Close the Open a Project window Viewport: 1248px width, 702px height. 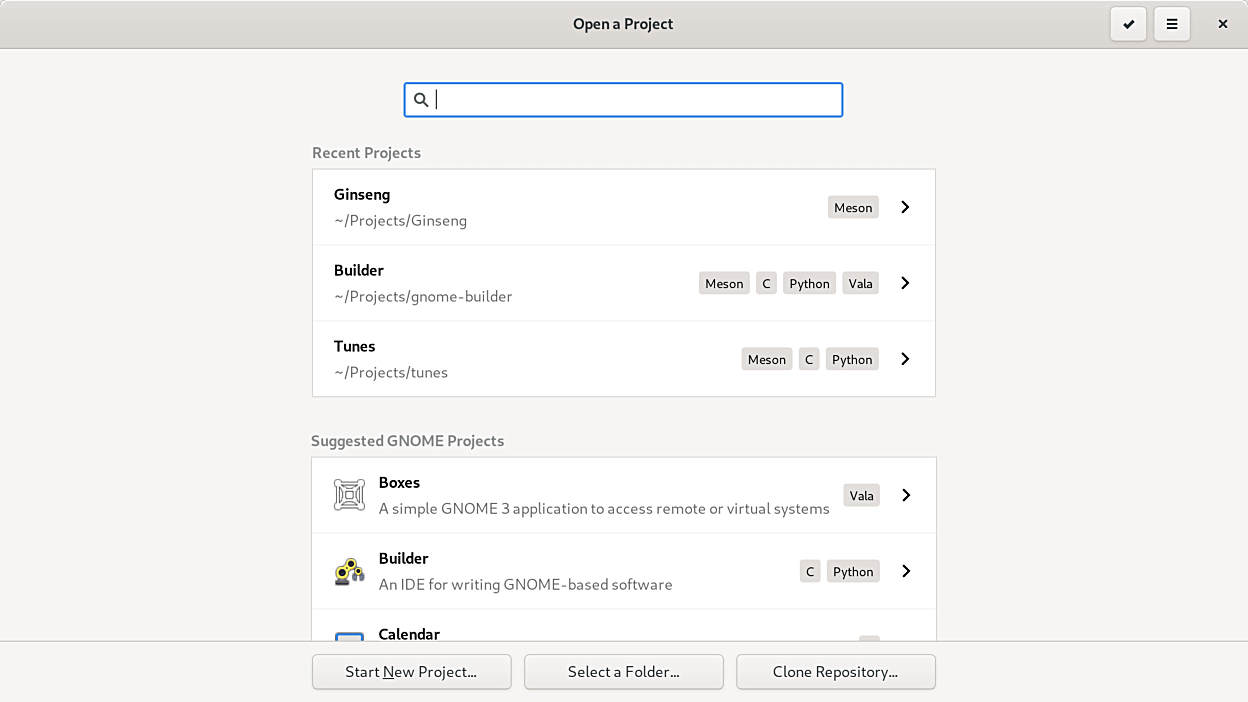1222,24
